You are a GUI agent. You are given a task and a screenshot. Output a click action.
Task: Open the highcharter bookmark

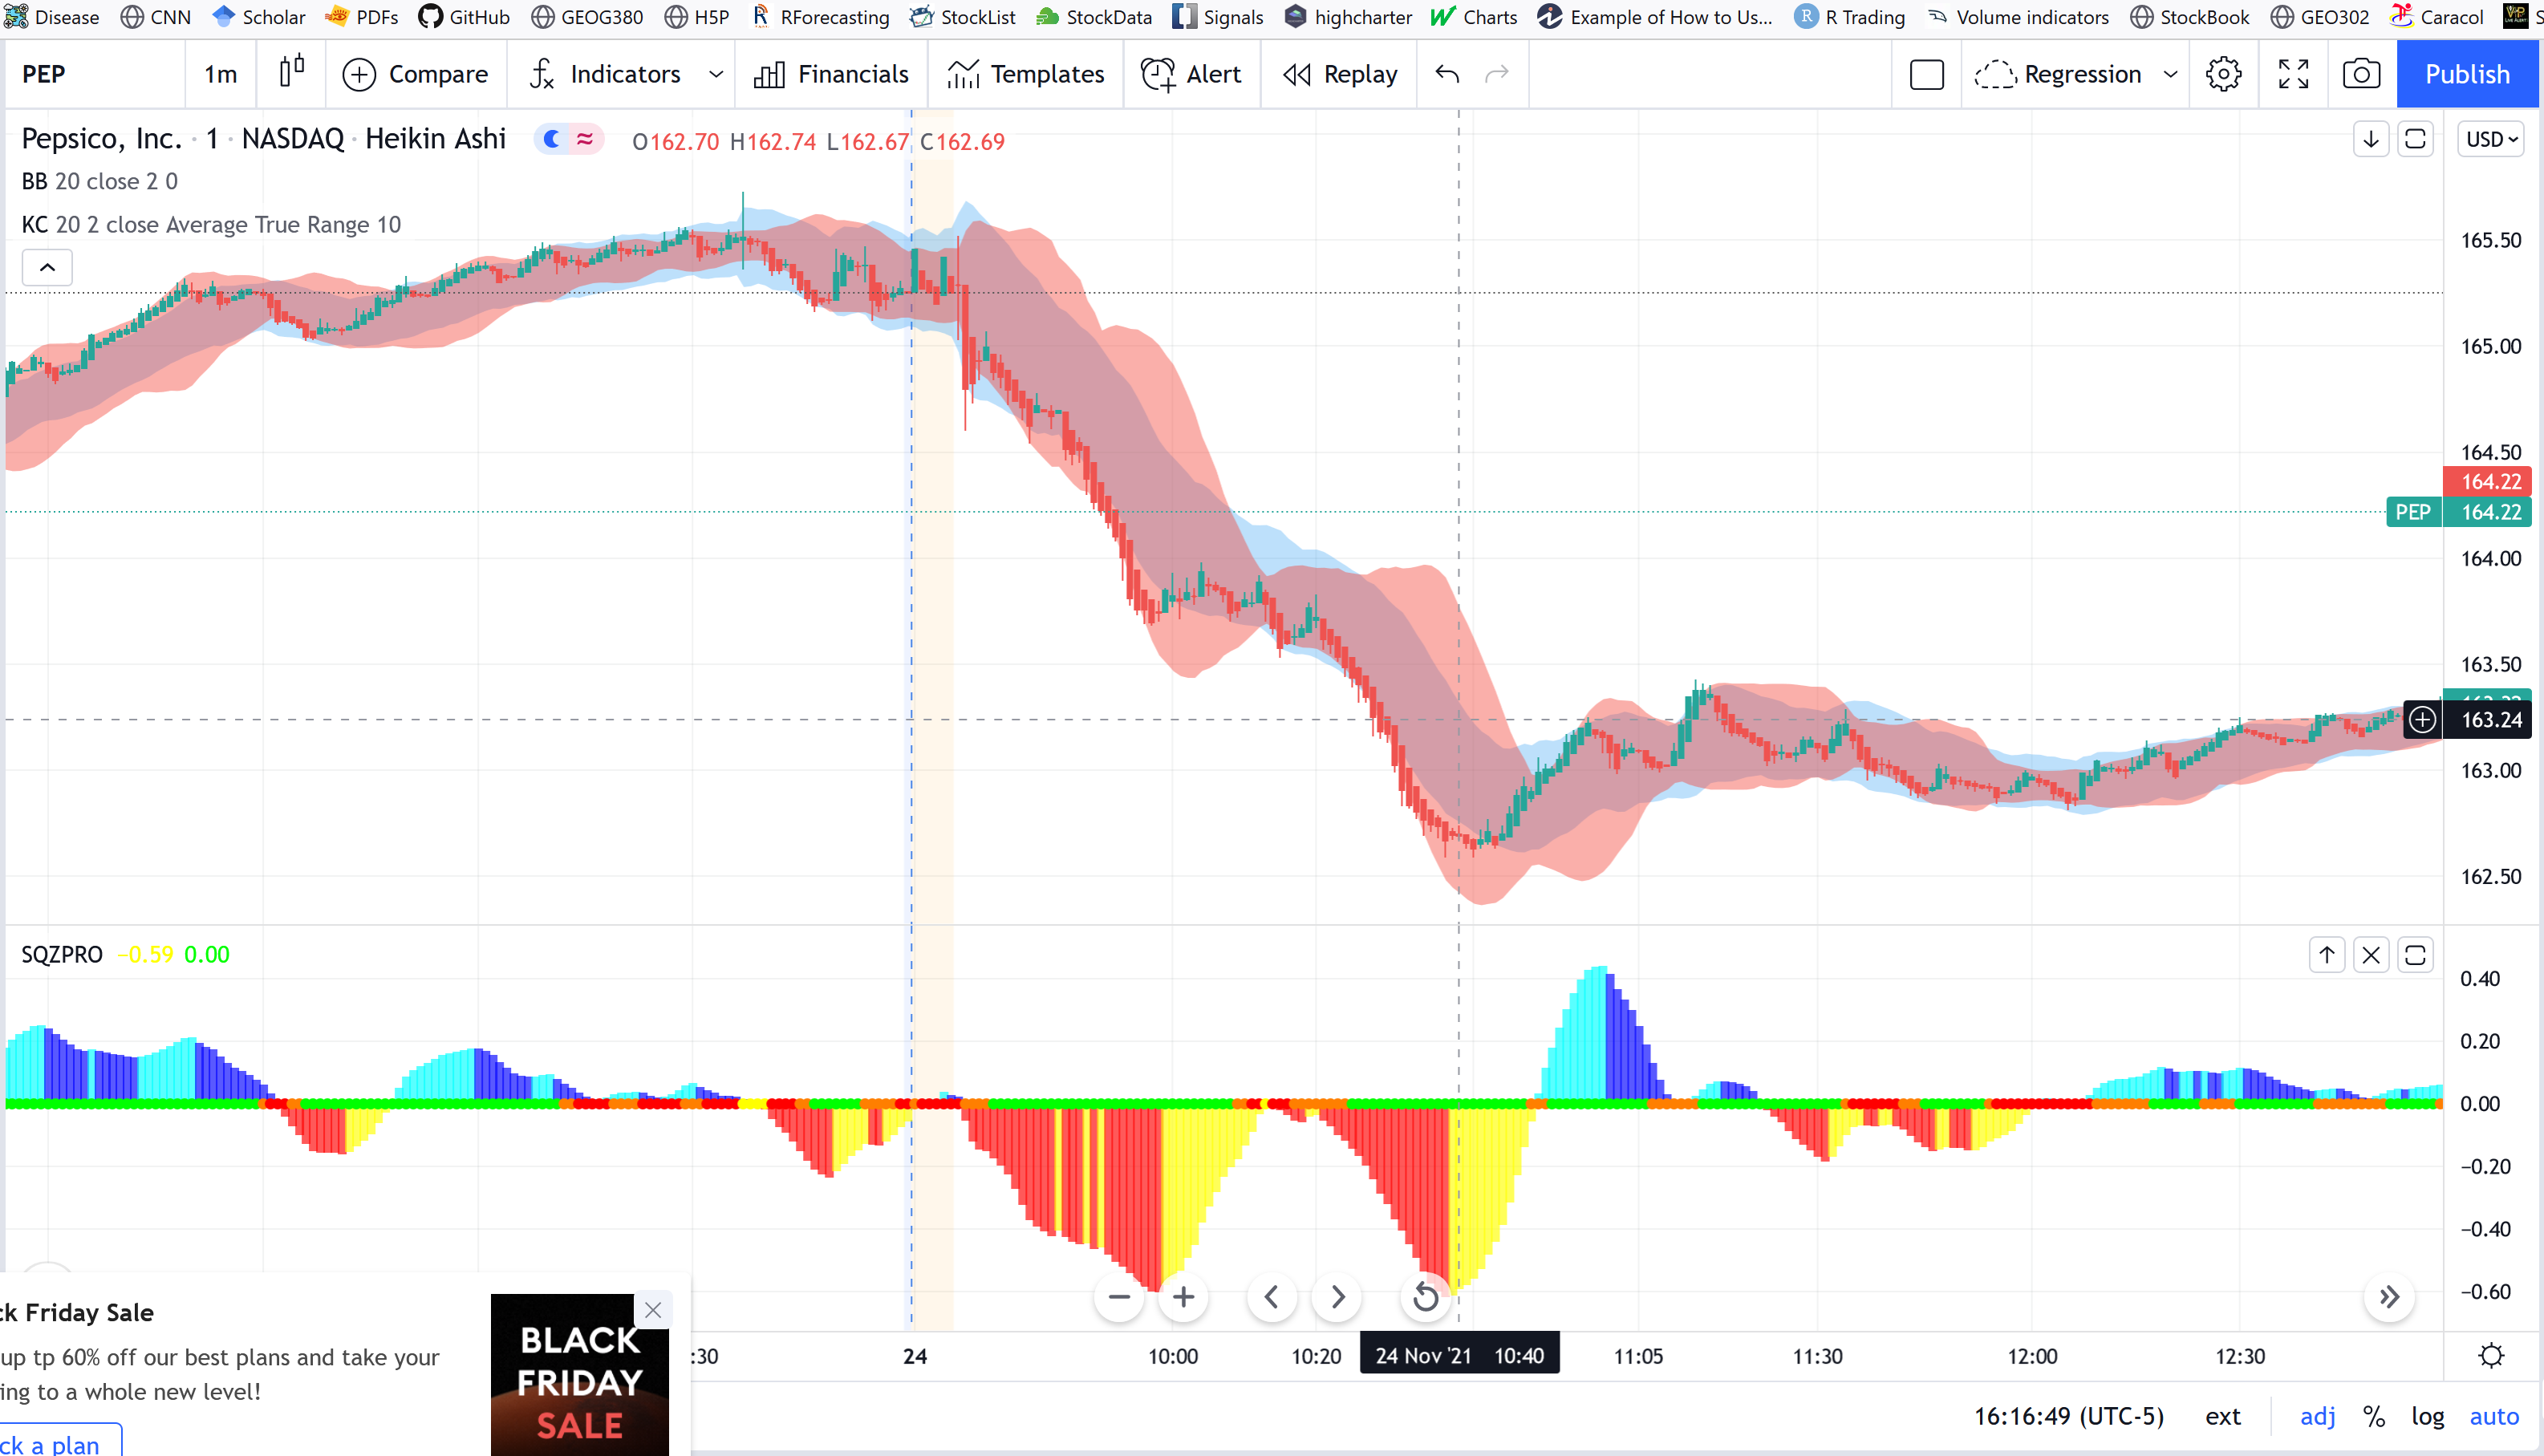(1348, 17)
